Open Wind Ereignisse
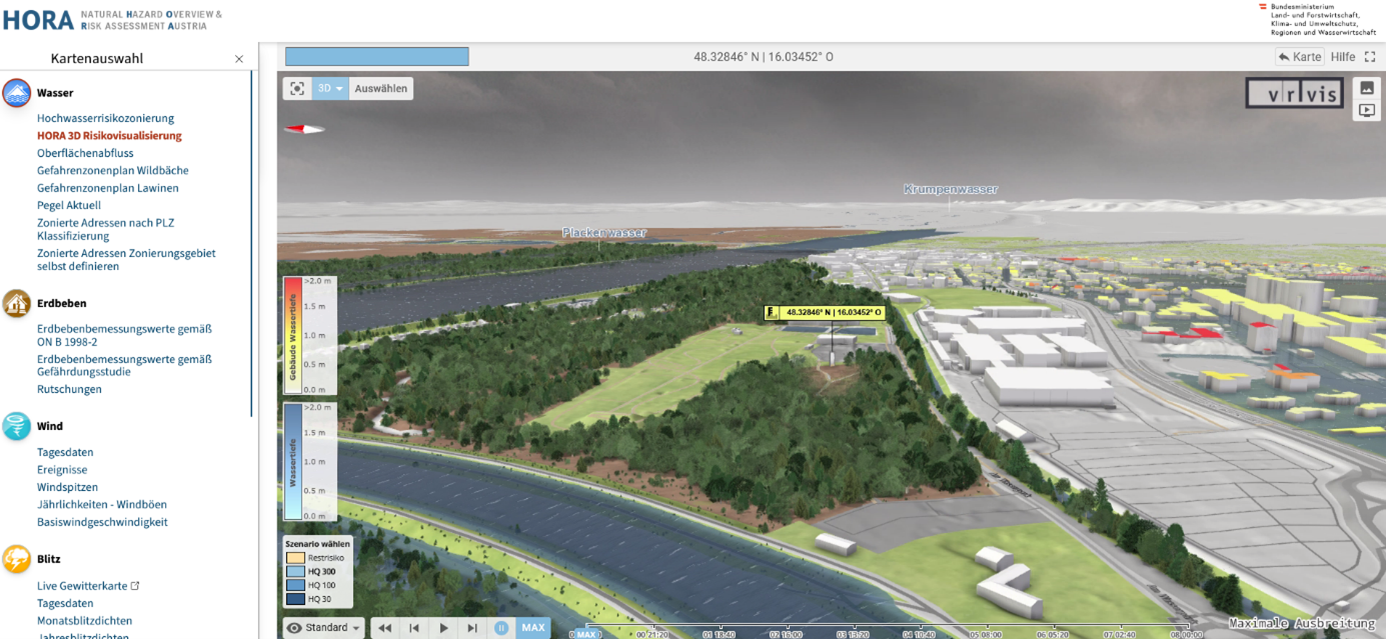This screenshot has height=639, width=1386. tap(62, 470)
